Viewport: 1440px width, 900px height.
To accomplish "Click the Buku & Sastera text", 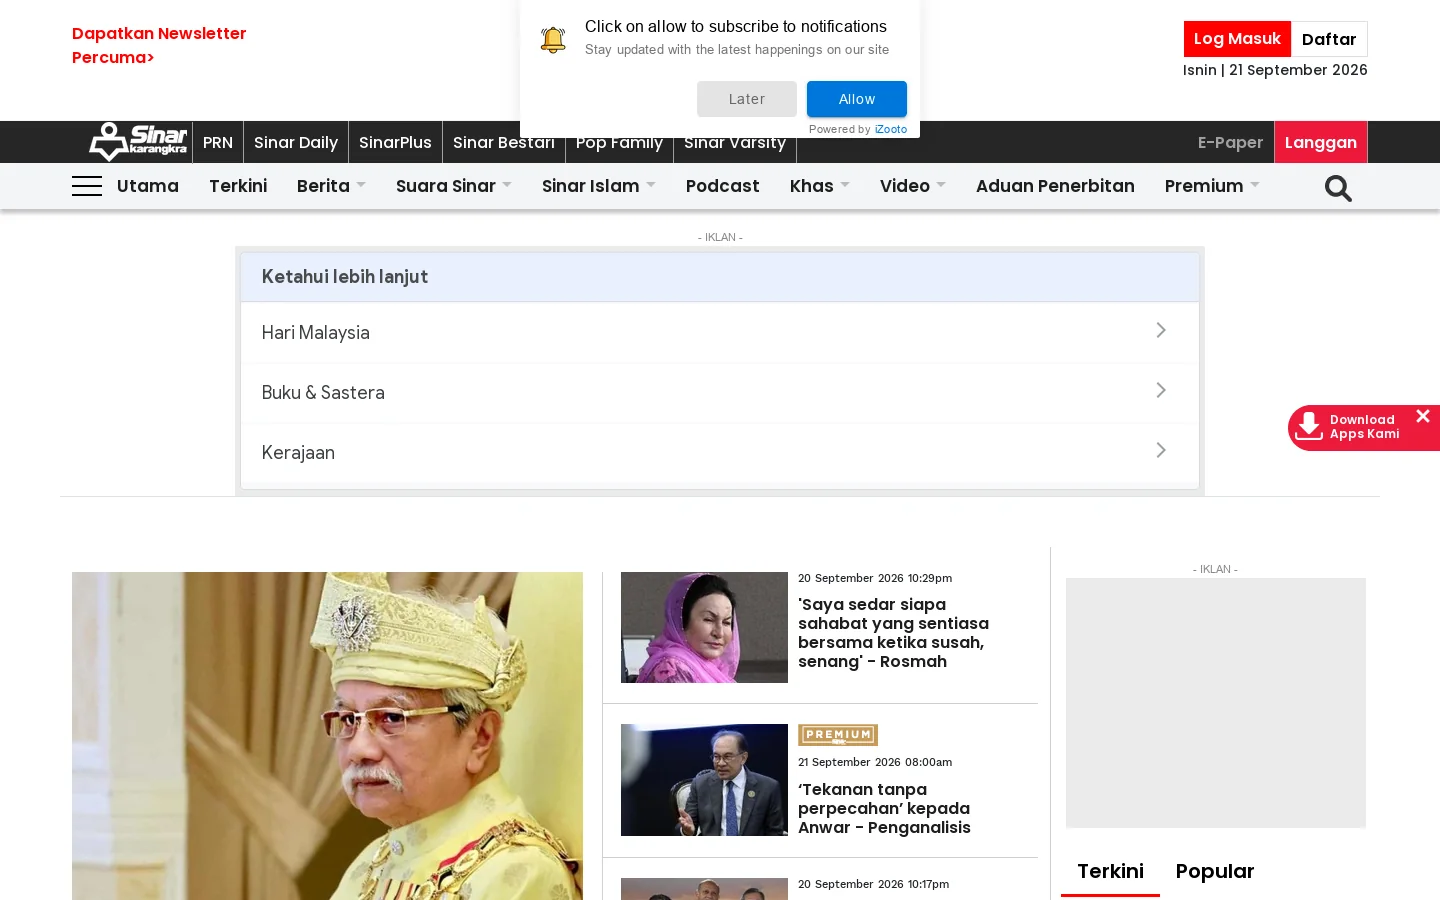I will [323, 393].
